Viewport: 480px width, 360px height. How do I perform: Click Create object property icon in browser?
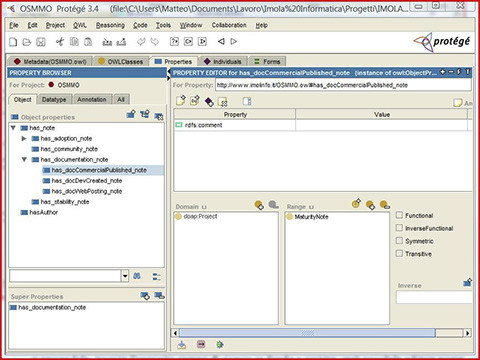coord(131,114)
